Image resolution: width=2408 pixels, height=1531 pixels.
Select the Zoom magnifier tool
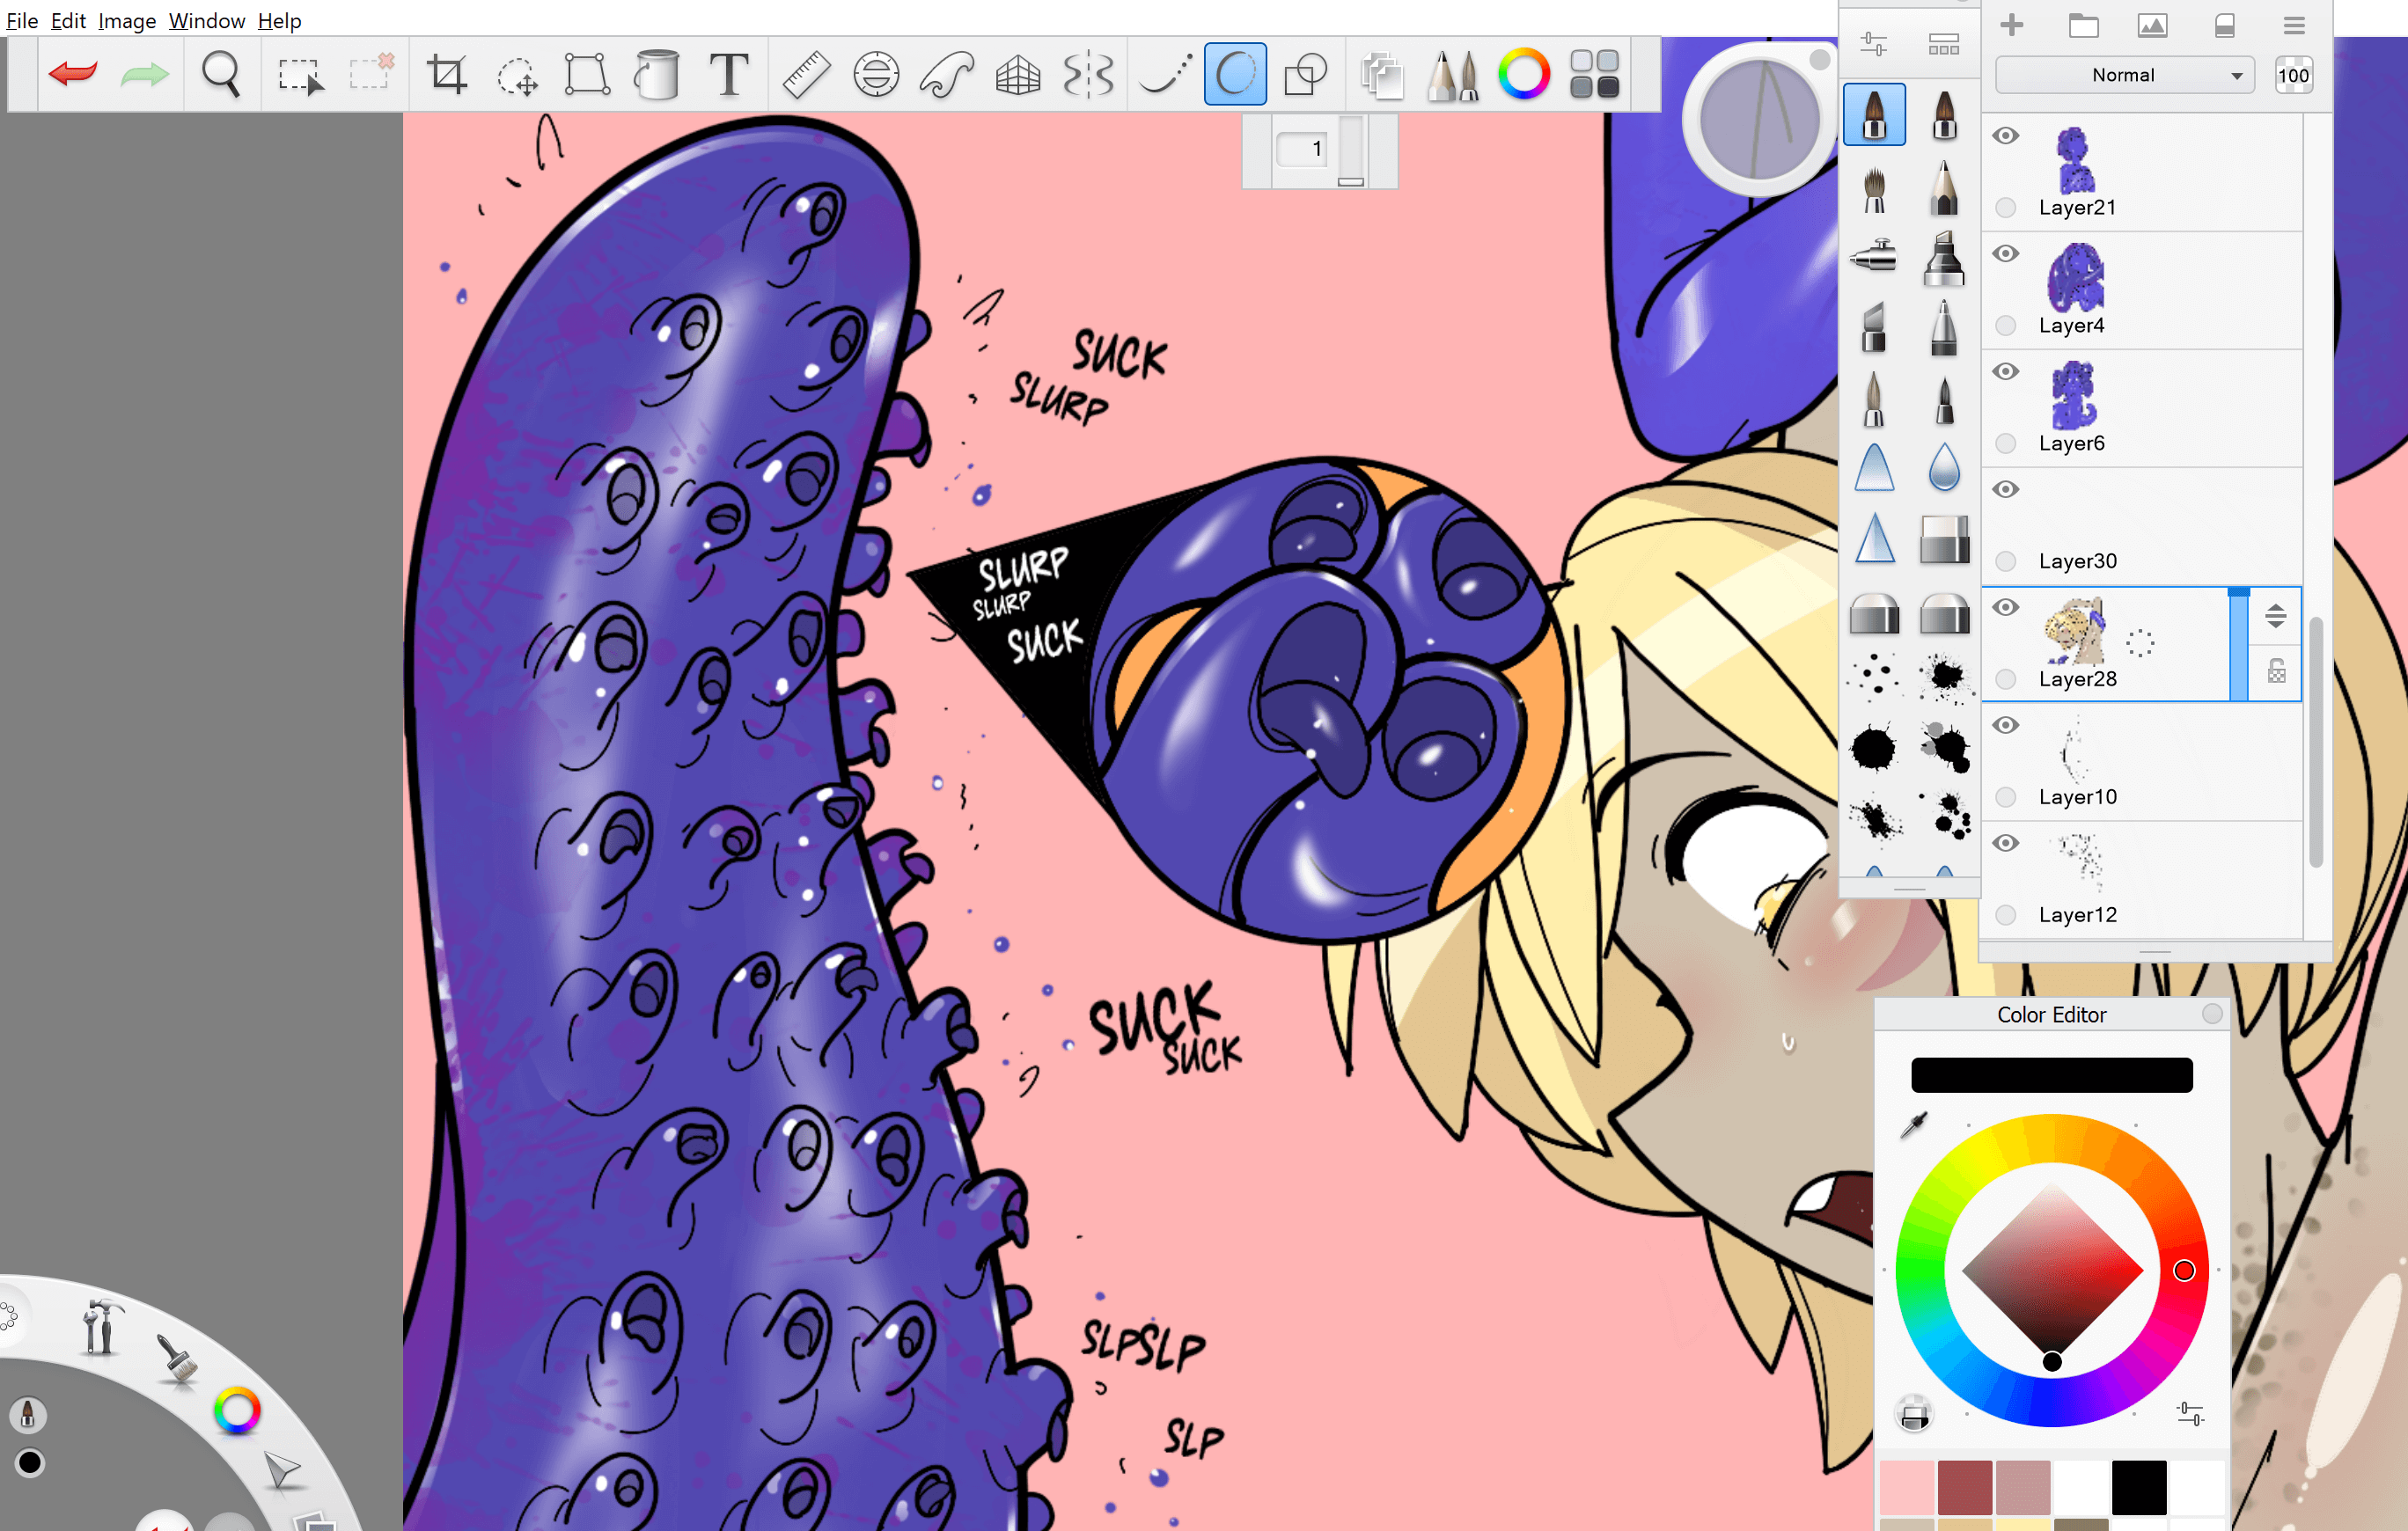(221, 74)
